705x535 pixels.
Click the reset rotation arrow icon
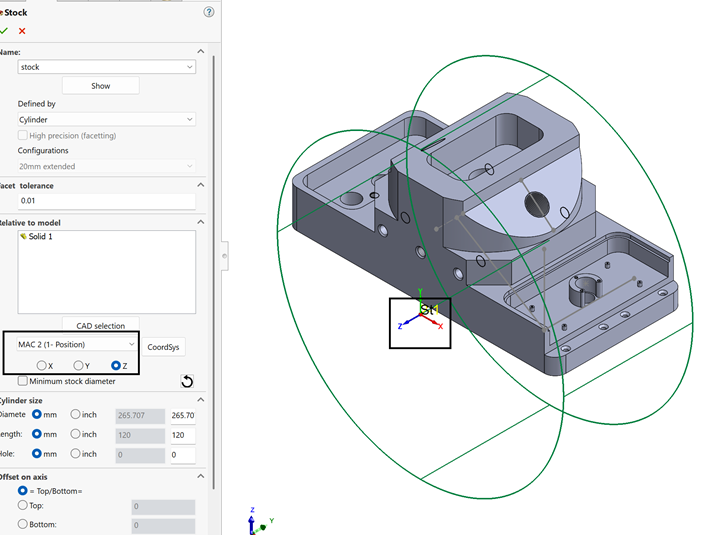tap(187, 381)
